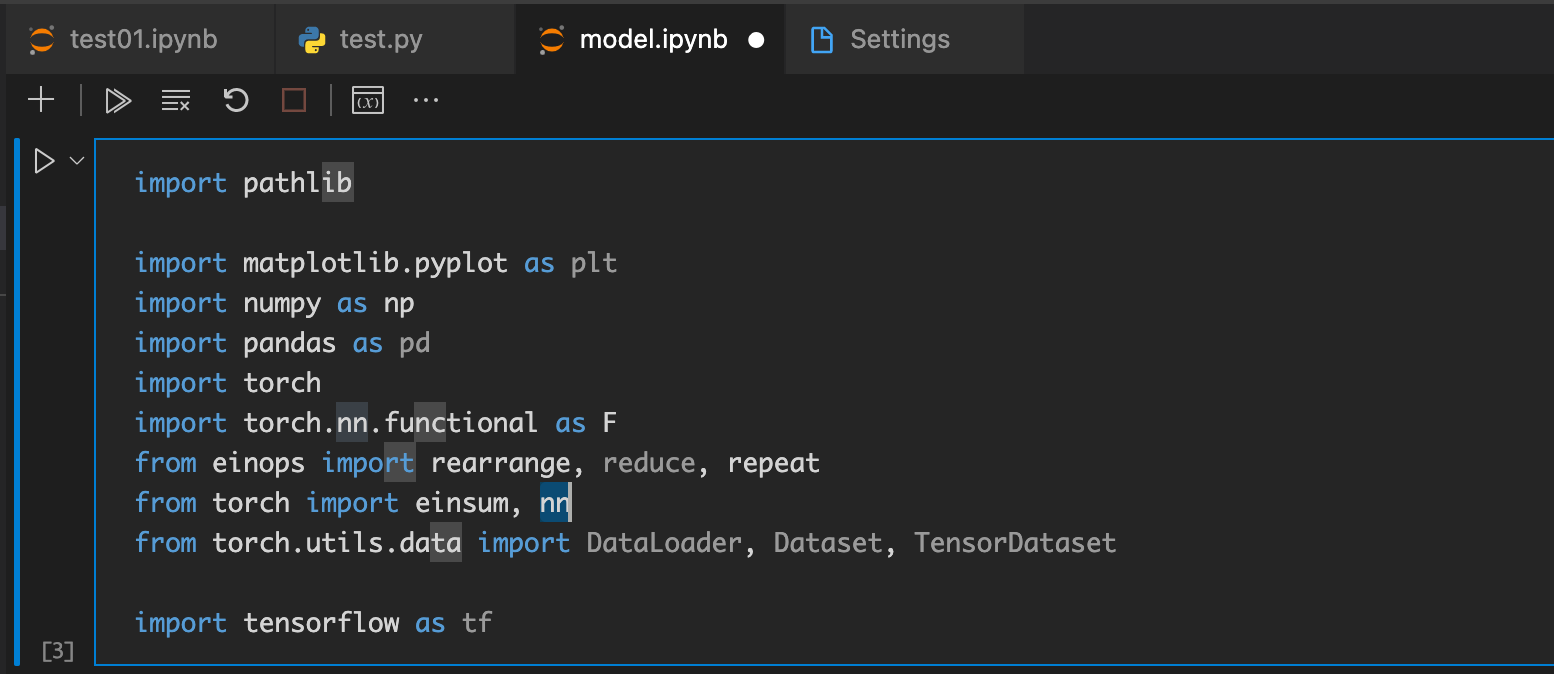Clear all cell outputs
The height and width of the screenshot is (674, 1554).
[176, 100]
